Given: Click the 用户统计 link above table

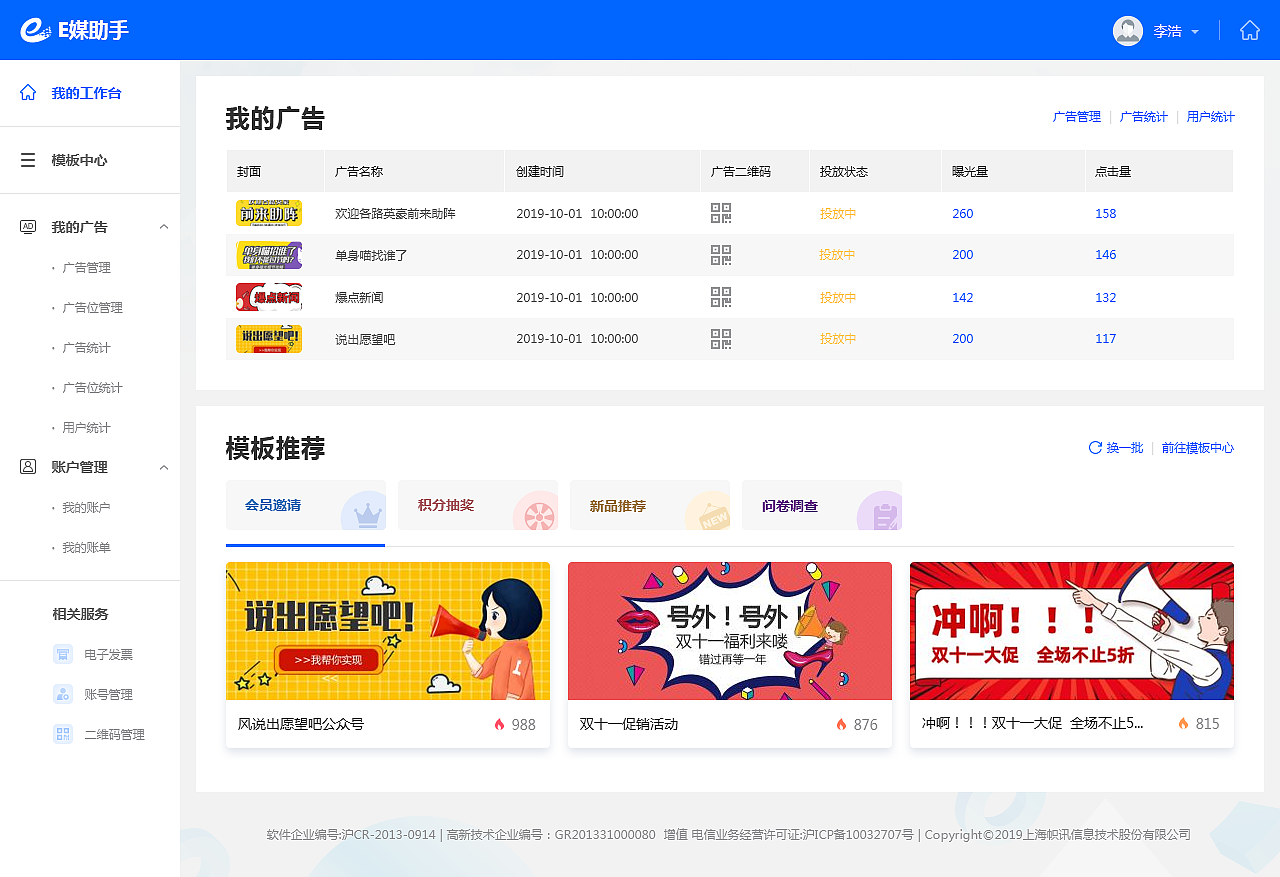Looking at the screenshot, I should pyautogui.click(x=1211, y=117).
